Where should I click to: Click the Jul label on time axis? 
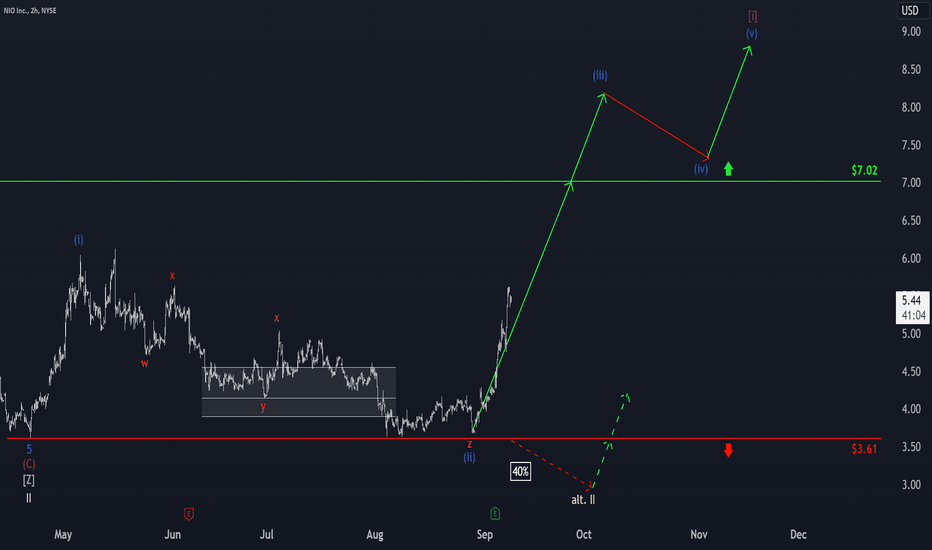(x=266, y=535)
